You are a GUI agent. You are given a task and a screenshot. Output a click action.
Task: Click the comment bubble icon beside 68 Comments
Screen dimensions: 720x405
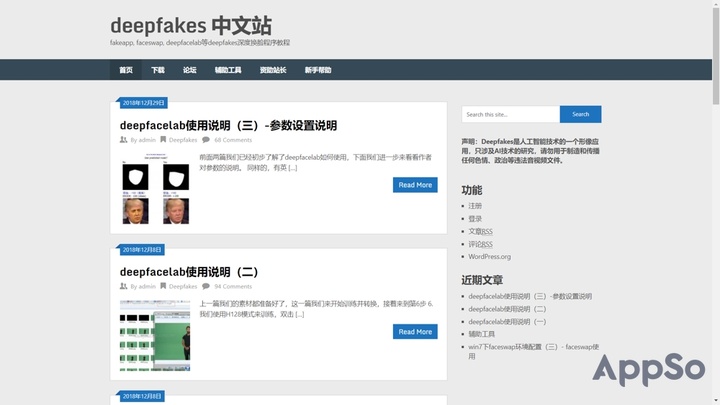[x=206, y=140]
